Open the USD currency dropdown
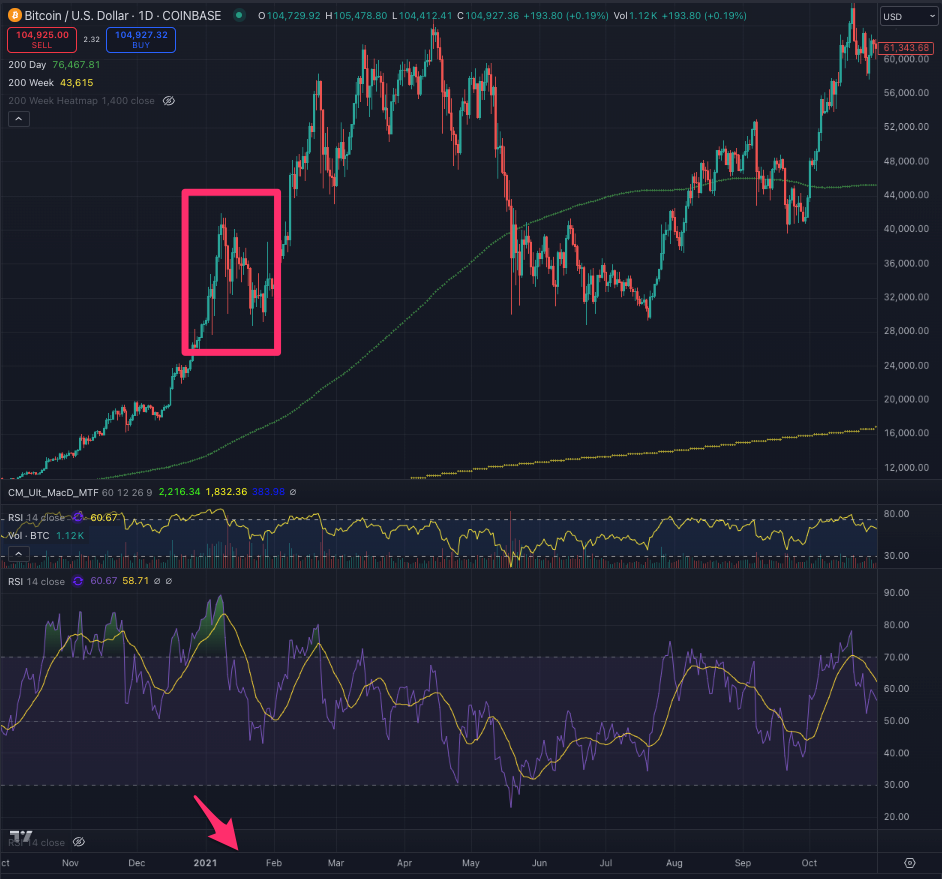 (x=908, y=17)
